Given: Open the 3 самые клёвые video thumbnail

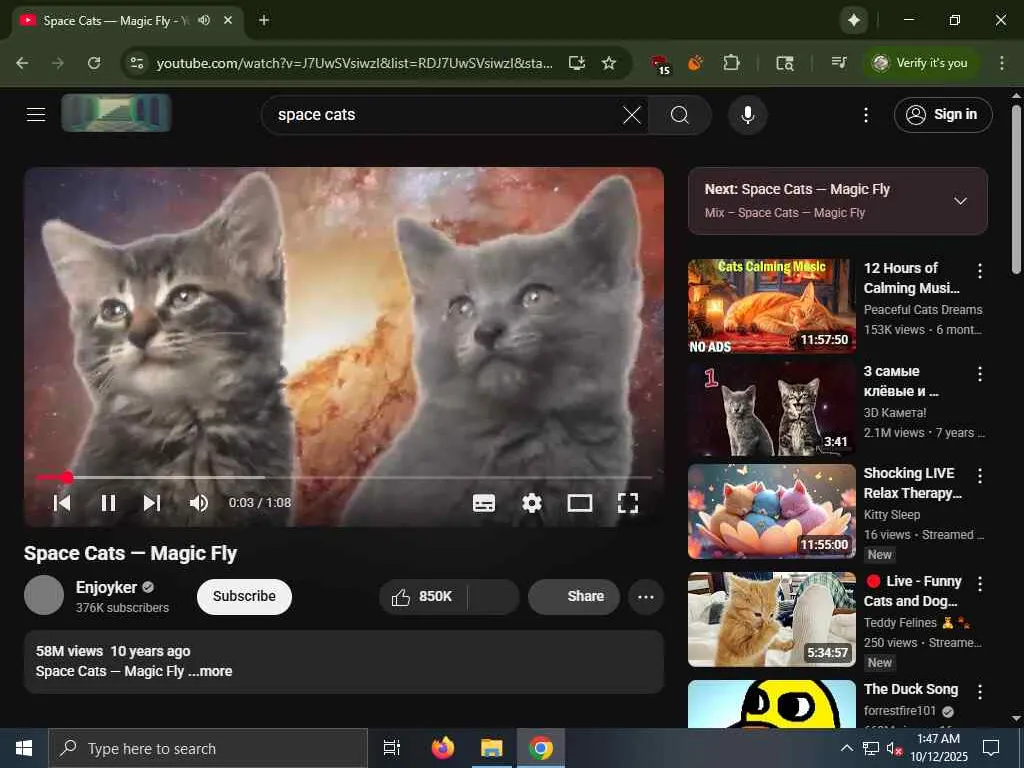Looking at the screenshot, I should coord(771,409).
